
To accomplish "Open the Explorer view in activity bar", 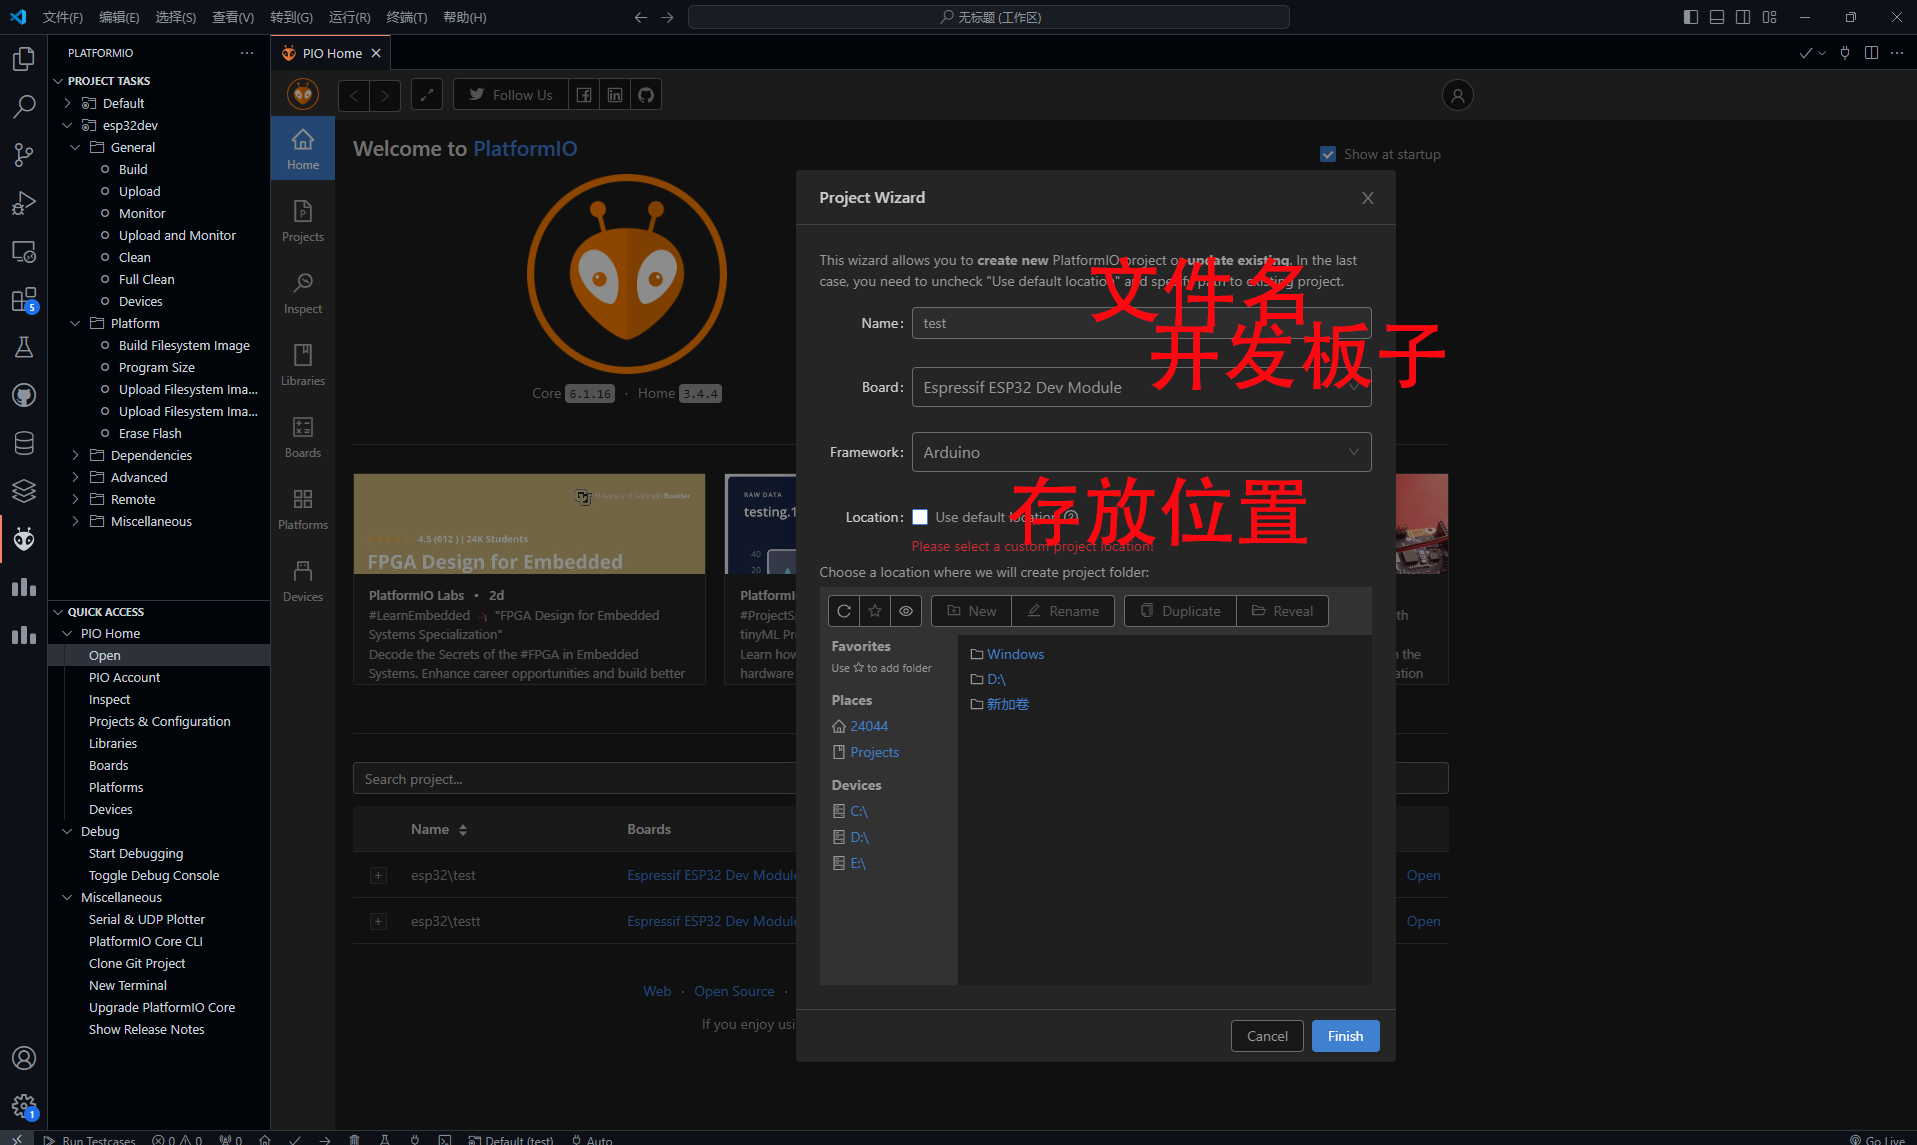I will click(24, 59).
